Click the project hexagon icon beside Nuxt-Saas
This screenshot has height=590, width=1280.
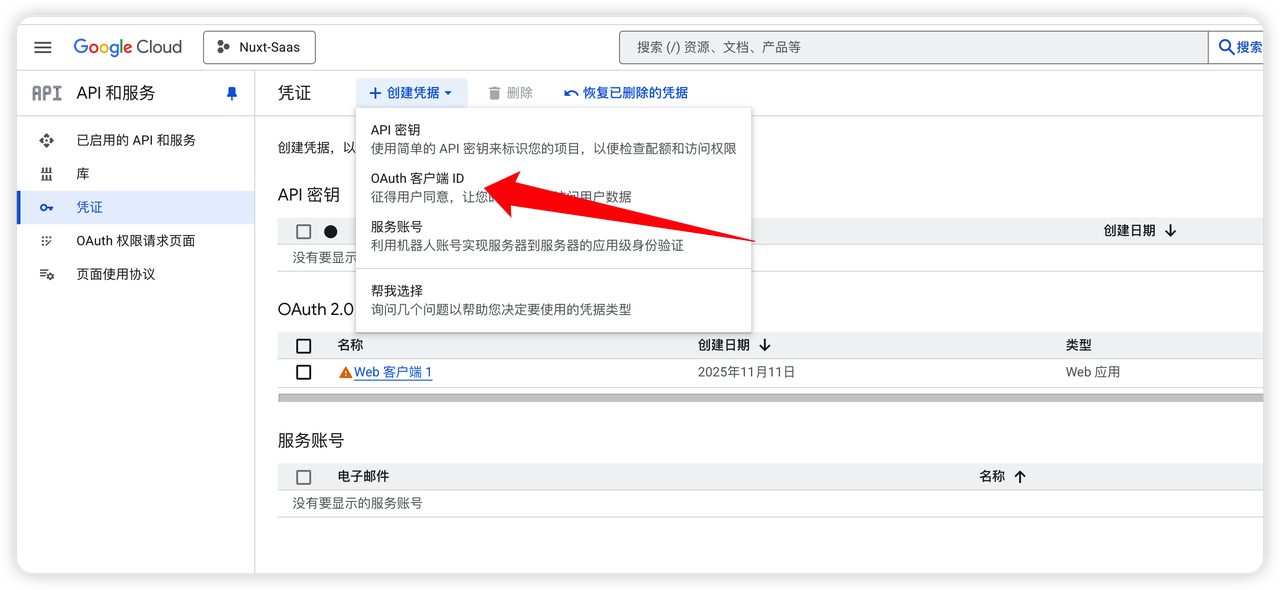pos(224,47)
